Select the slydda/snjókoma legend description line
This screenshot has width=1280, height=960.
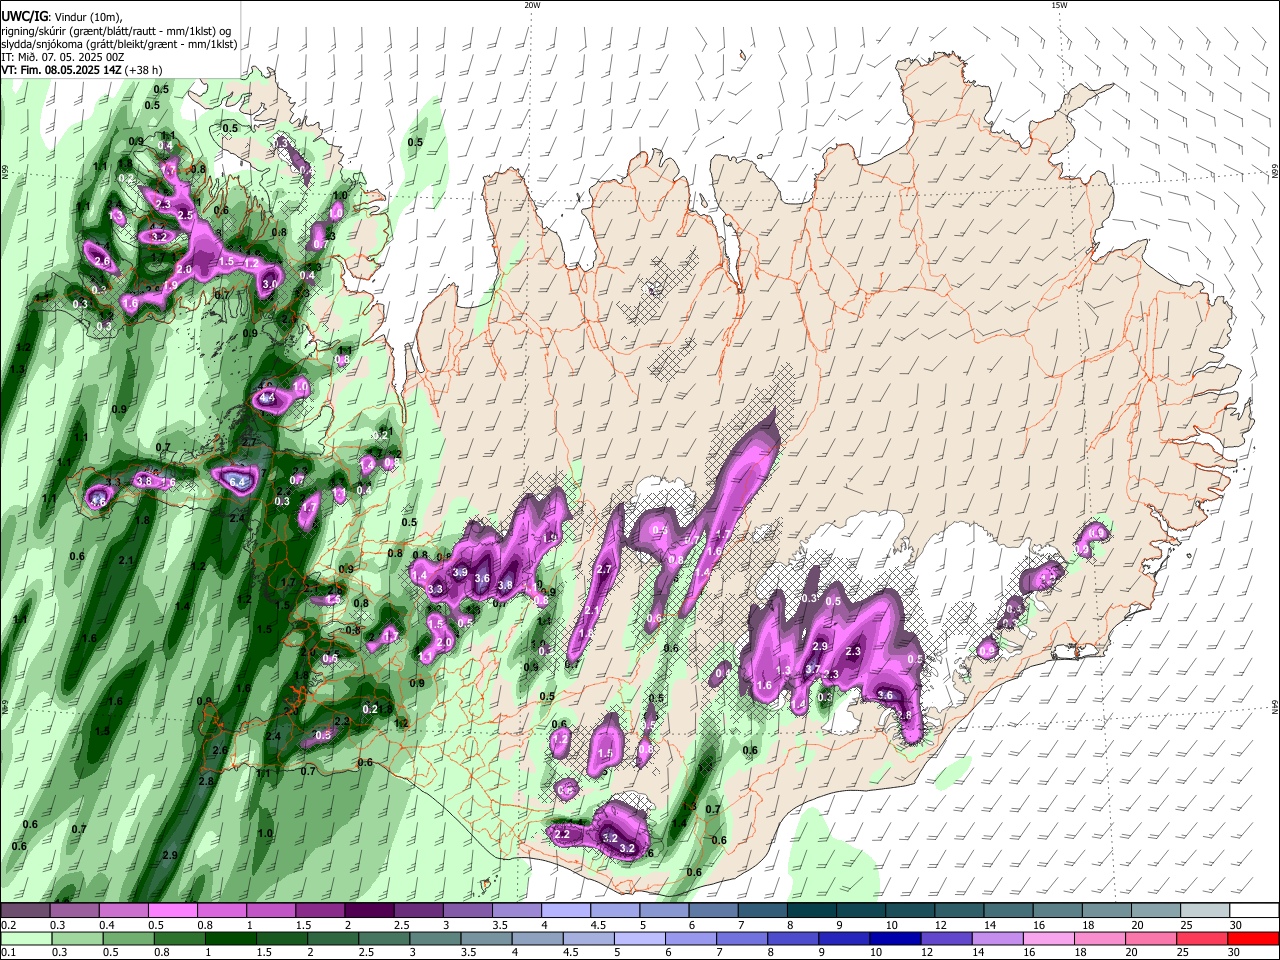119,44
